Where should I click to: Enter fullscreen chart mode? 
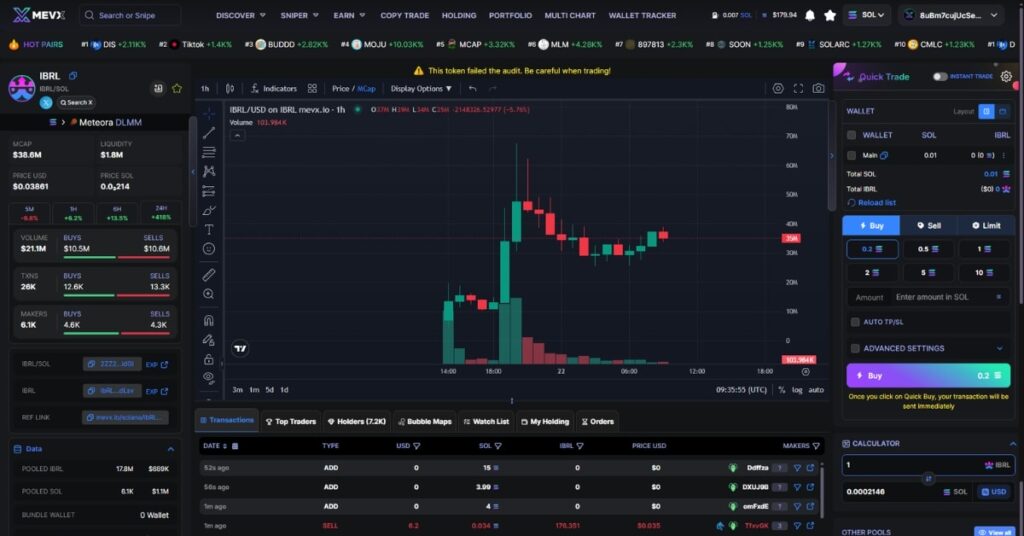[x=798, y=88]
